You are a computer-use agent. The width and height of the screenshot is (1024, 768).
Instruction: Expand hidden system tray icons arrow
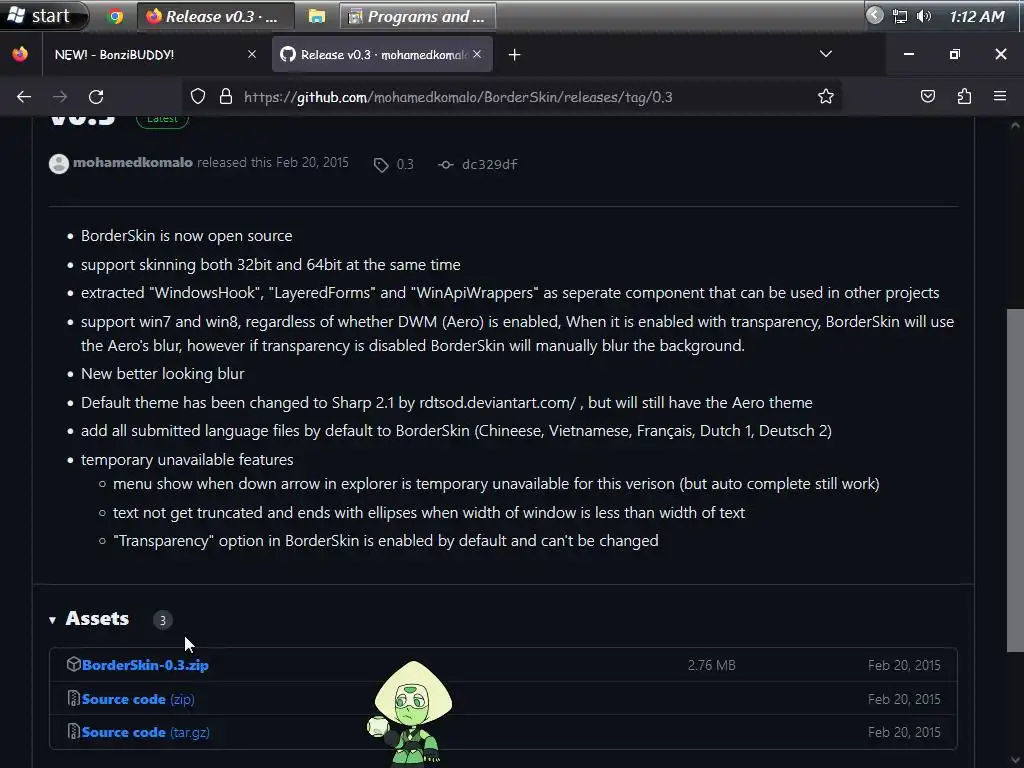coord(874,16)
